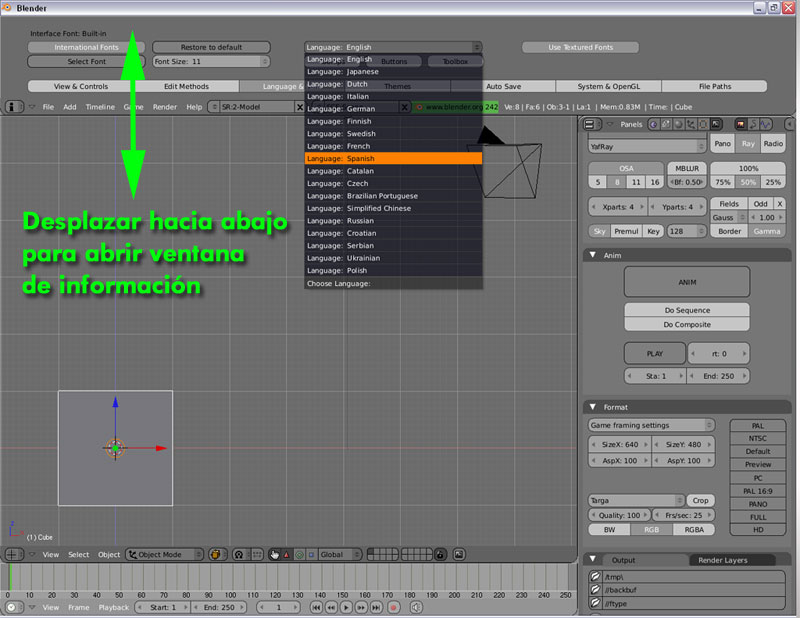800x618 pixels.
Task: Toggle OSA oversampling
Action: coord(626,168)
